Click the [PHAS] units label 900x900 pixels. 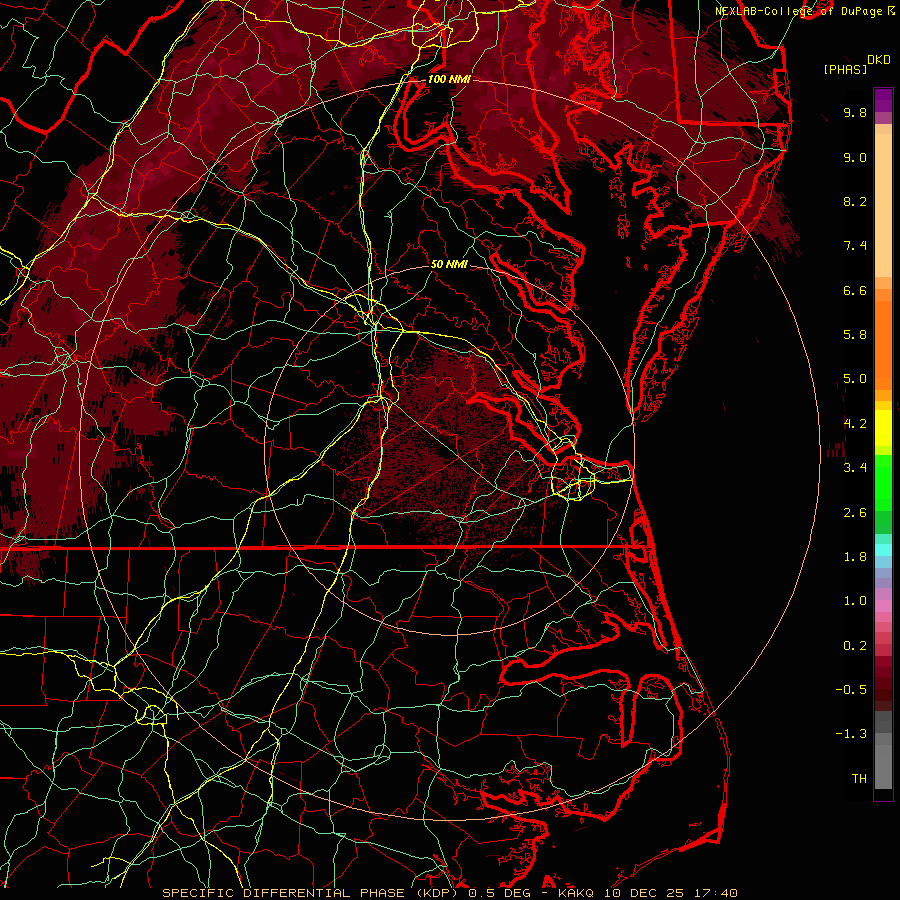pyautogui.click(x=845, y=70)
